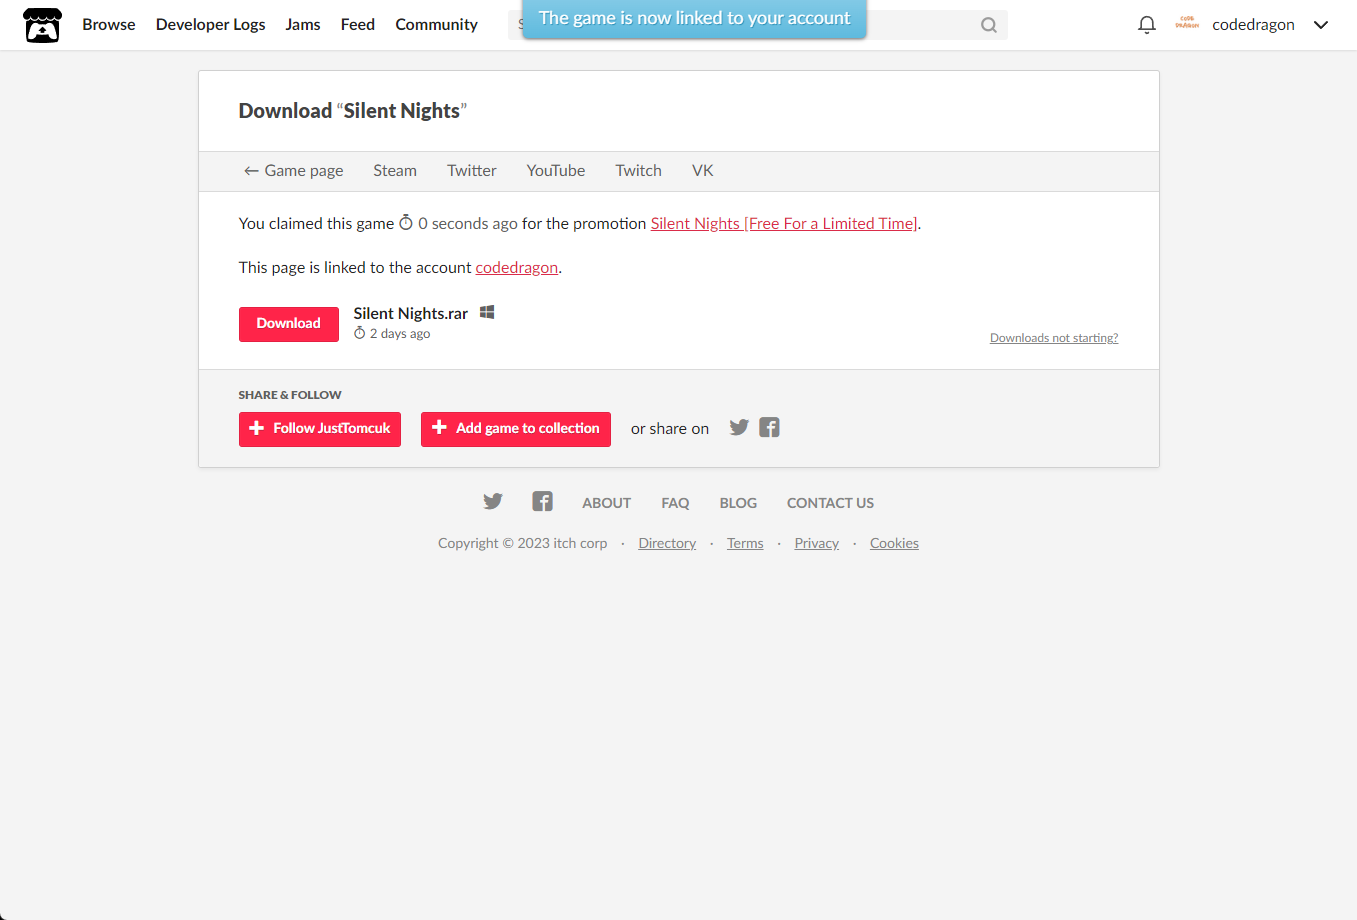Share on Facebook icon beside share text

click(769, 428)
